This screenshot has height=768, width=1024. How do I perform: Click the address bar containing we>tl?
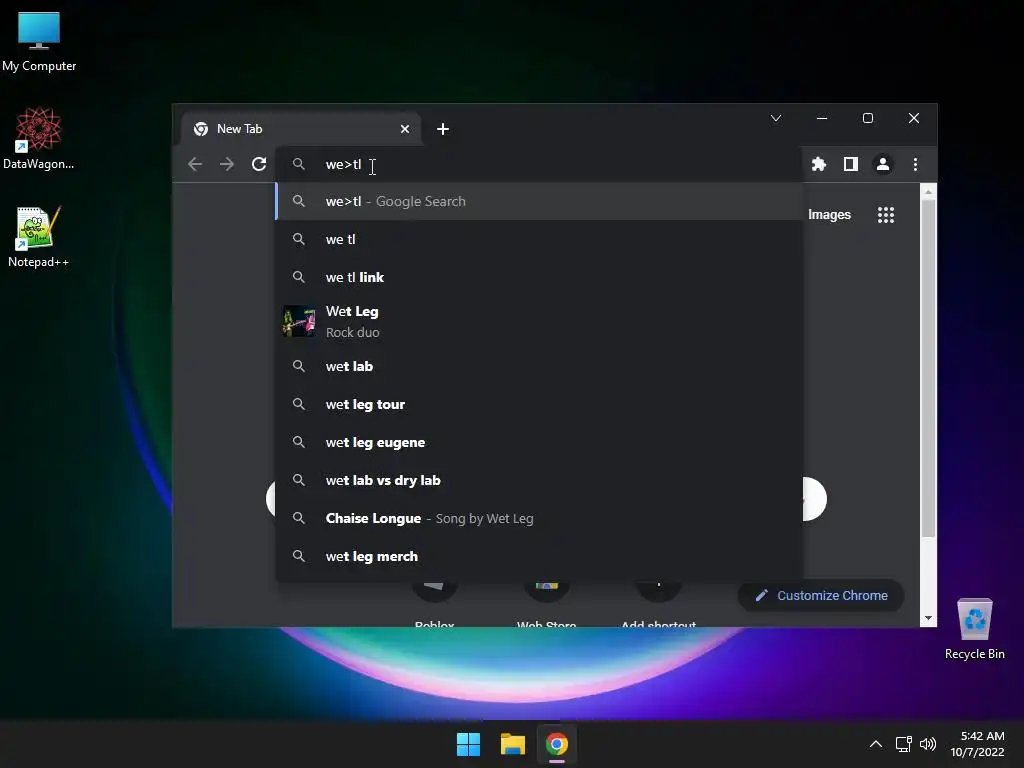(539, 164)
